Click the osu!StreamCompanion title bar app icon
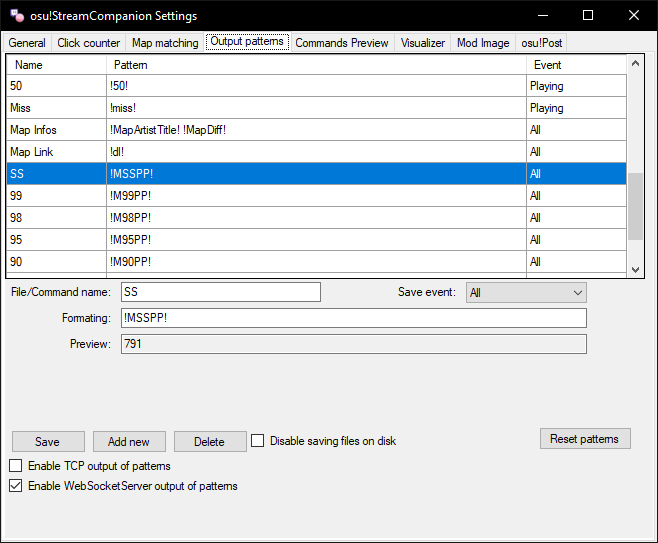 pyautogui.click(x=15, y=16)
